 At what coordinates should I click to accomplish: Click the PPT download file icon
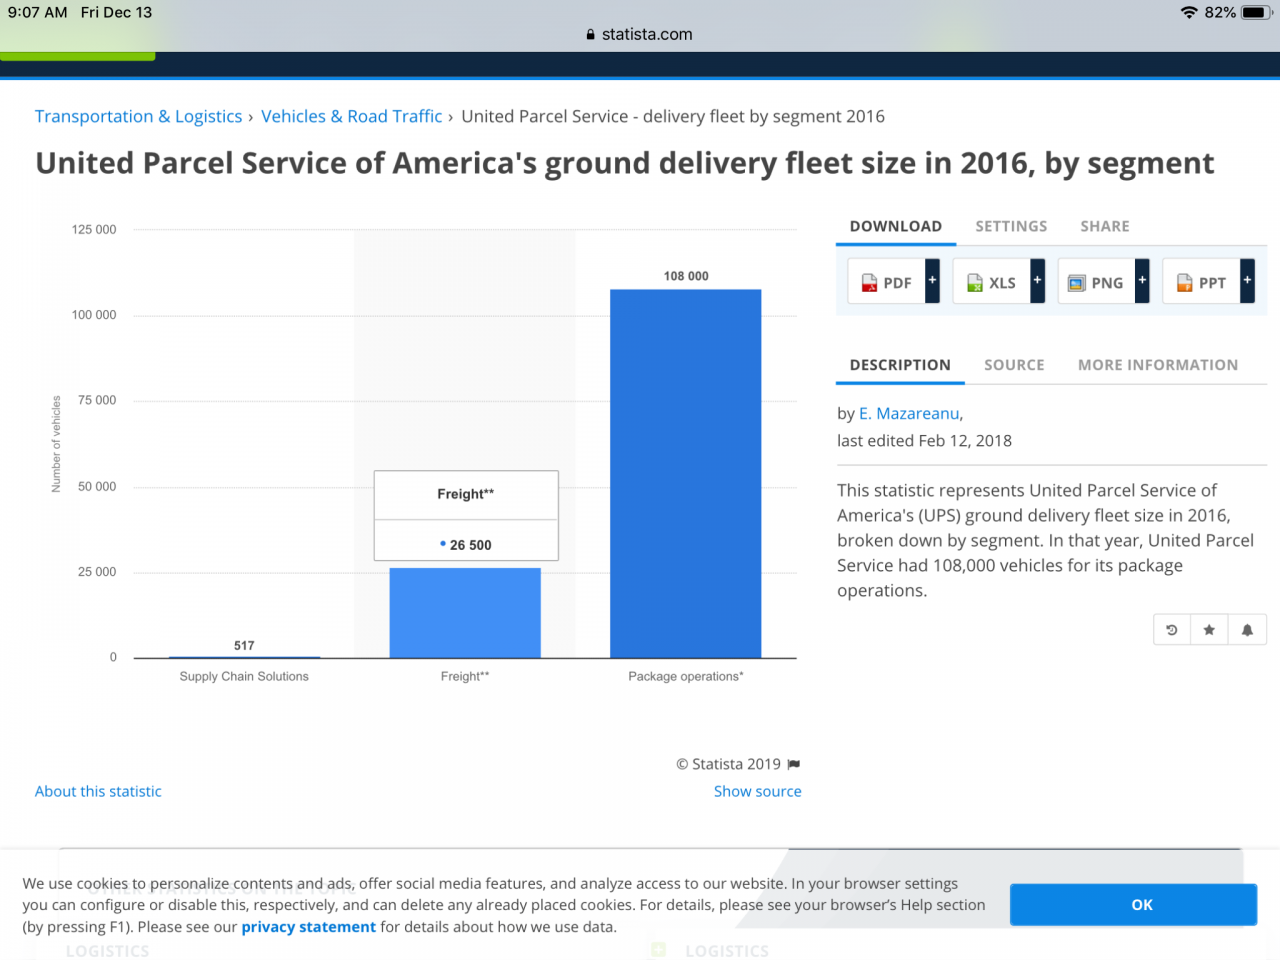[1184, 283]
